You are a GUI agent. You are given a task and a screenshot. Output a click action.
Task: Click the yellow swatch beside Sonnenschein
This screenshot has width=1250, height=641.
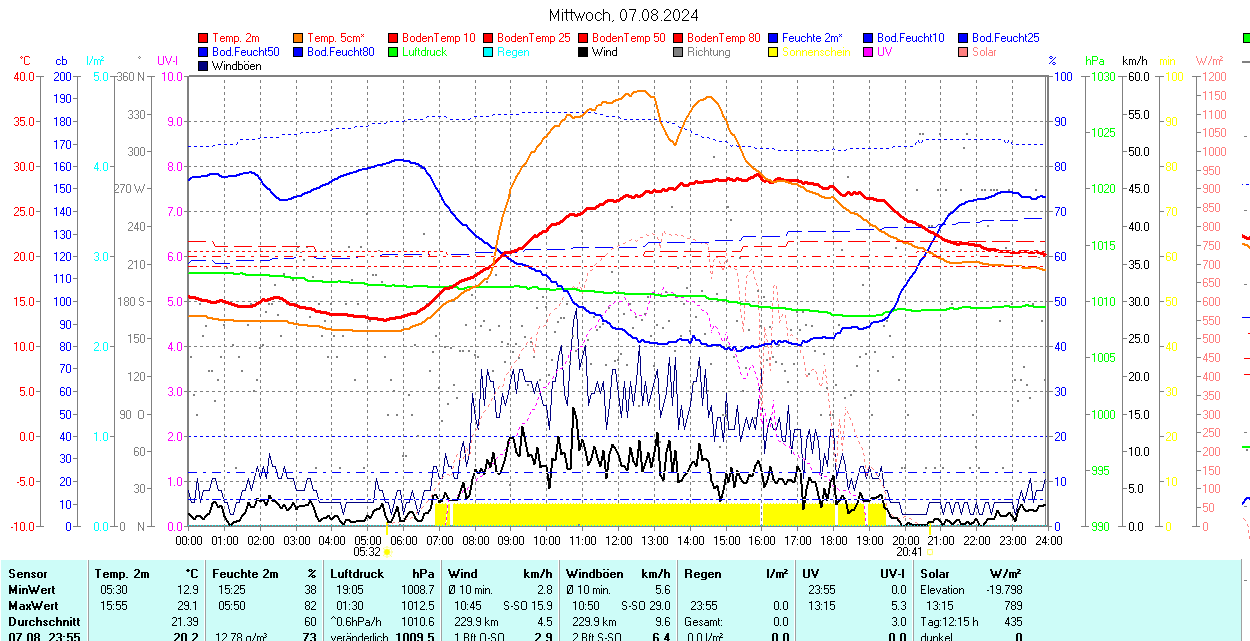pyautogui.click(x=774, y=52)
